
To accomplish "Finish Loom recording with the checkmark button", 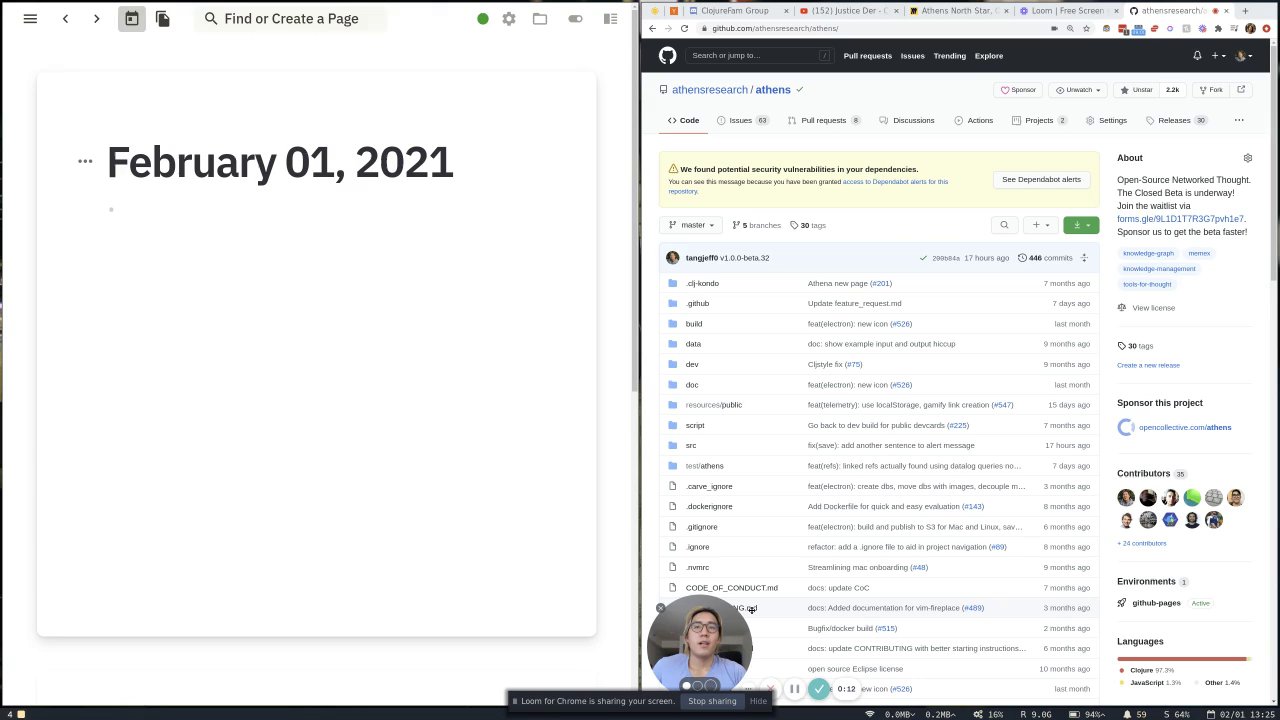I will coord(819,688).
